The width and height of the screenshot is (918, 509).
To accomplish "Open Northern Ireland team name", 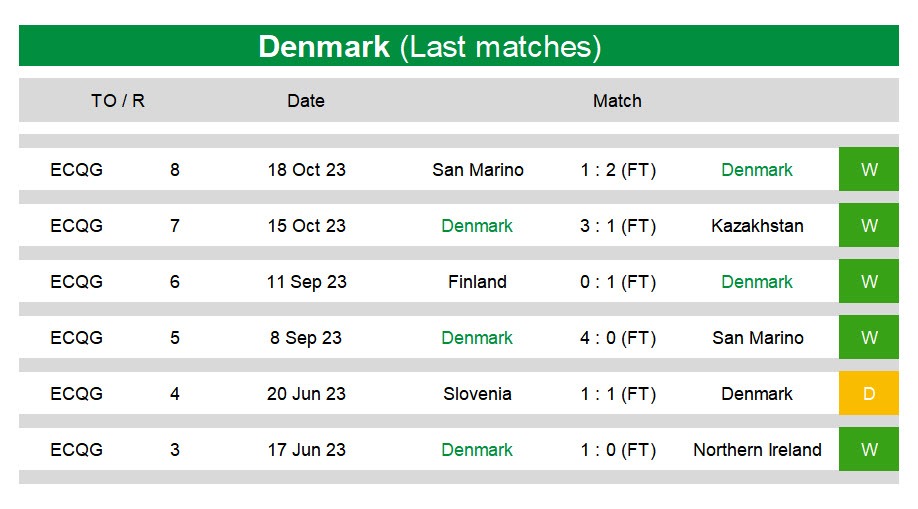I will click(758, 450).
